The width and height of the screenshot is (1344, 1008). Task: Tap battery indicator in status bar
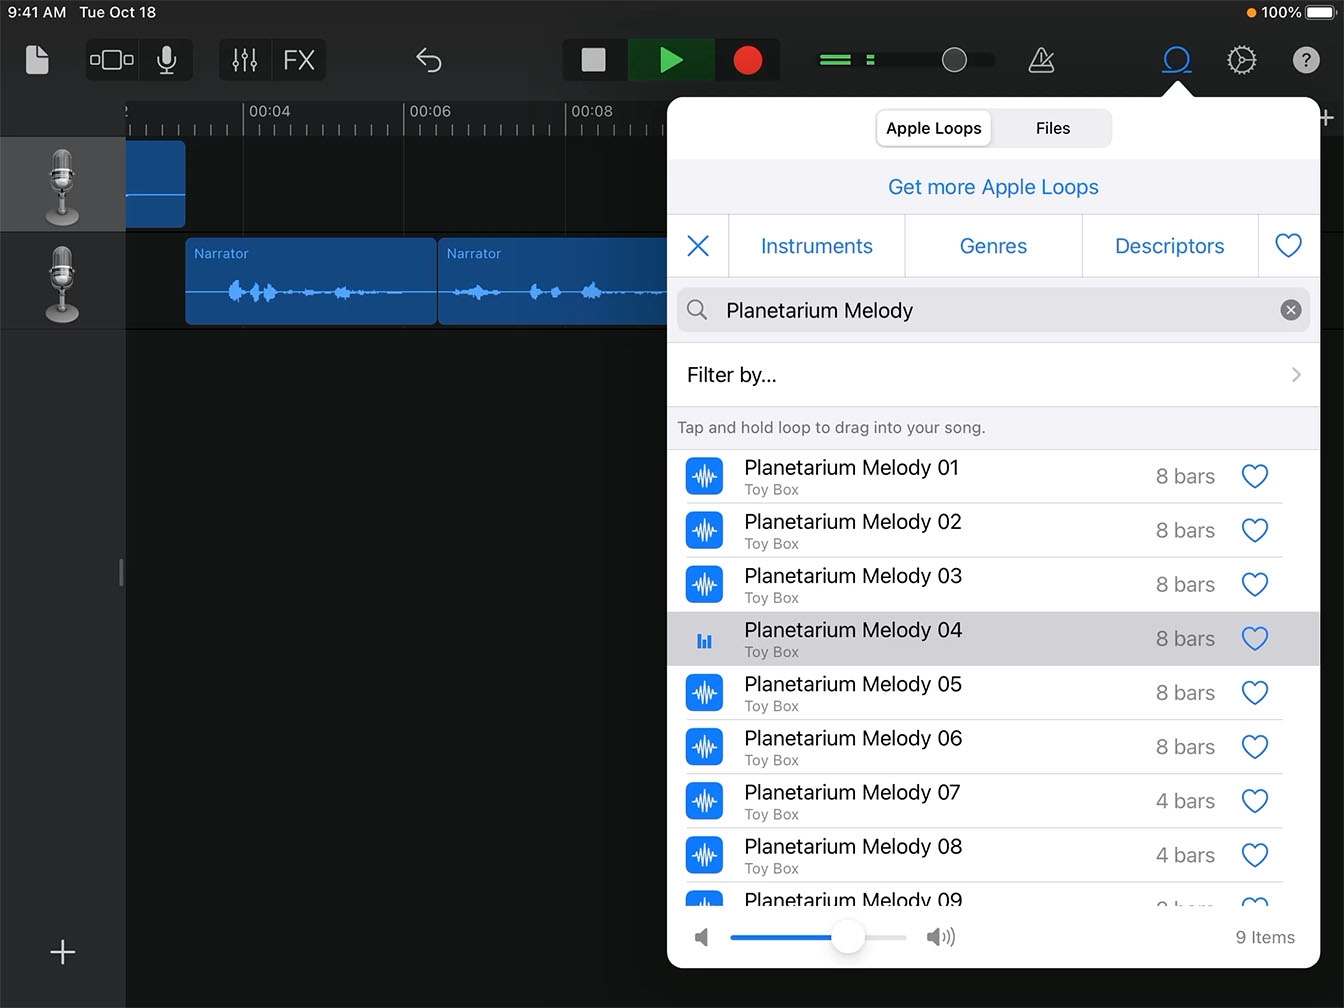(1320, 12)
